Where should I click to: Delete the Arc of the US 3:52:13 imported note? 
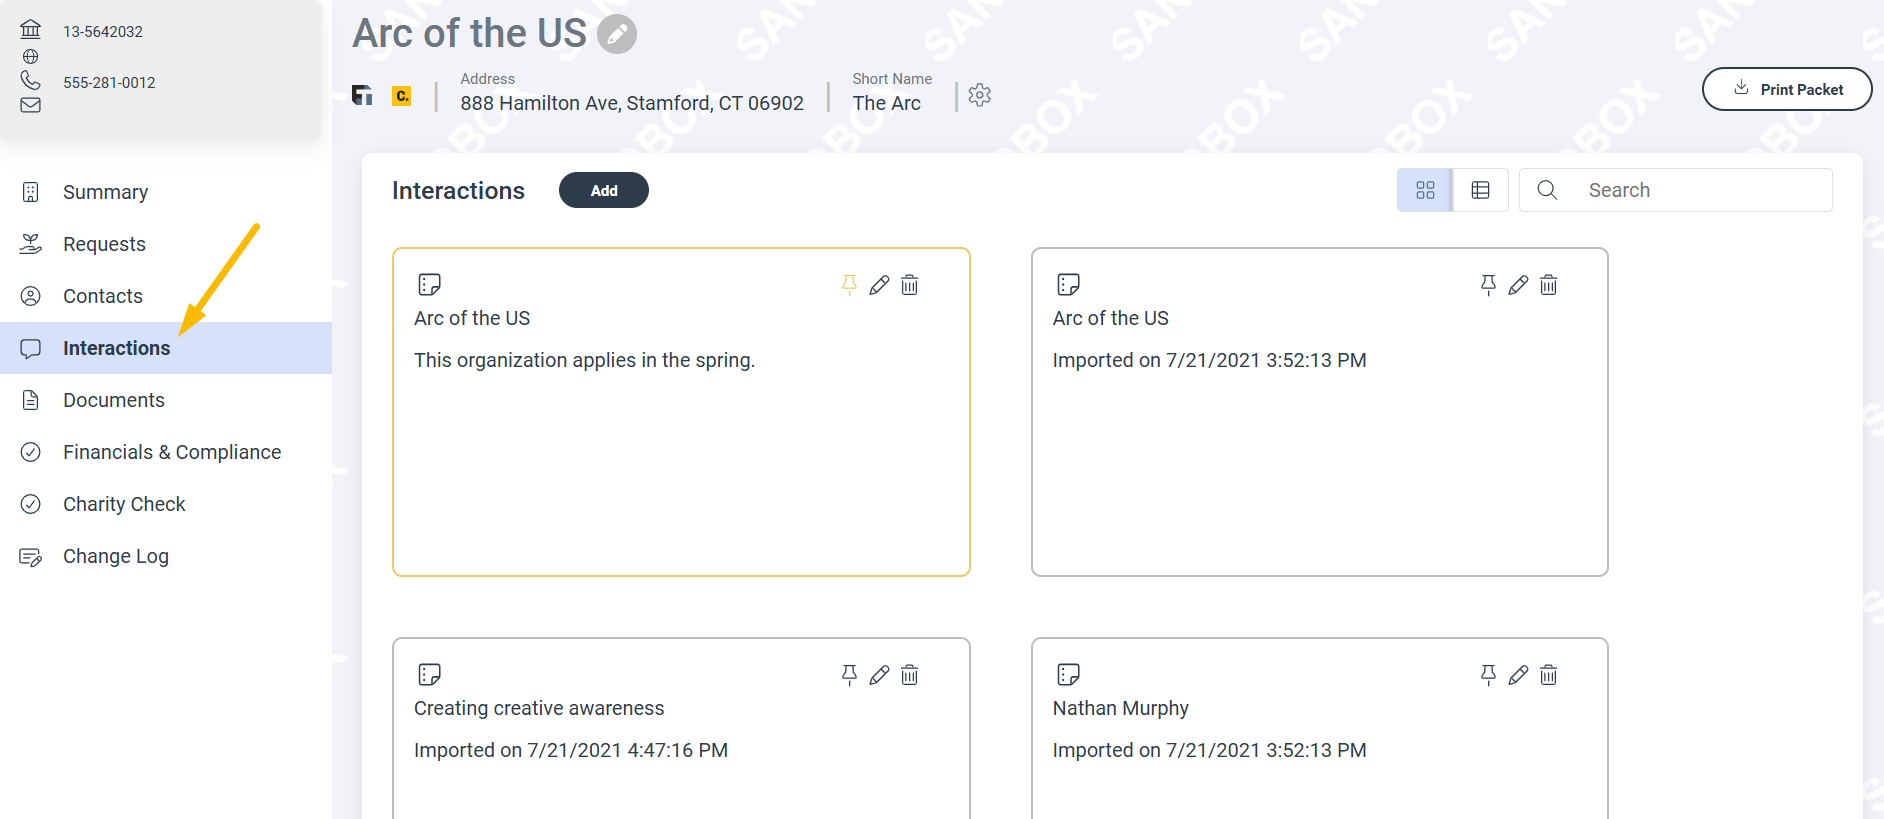click(1549, 285)
